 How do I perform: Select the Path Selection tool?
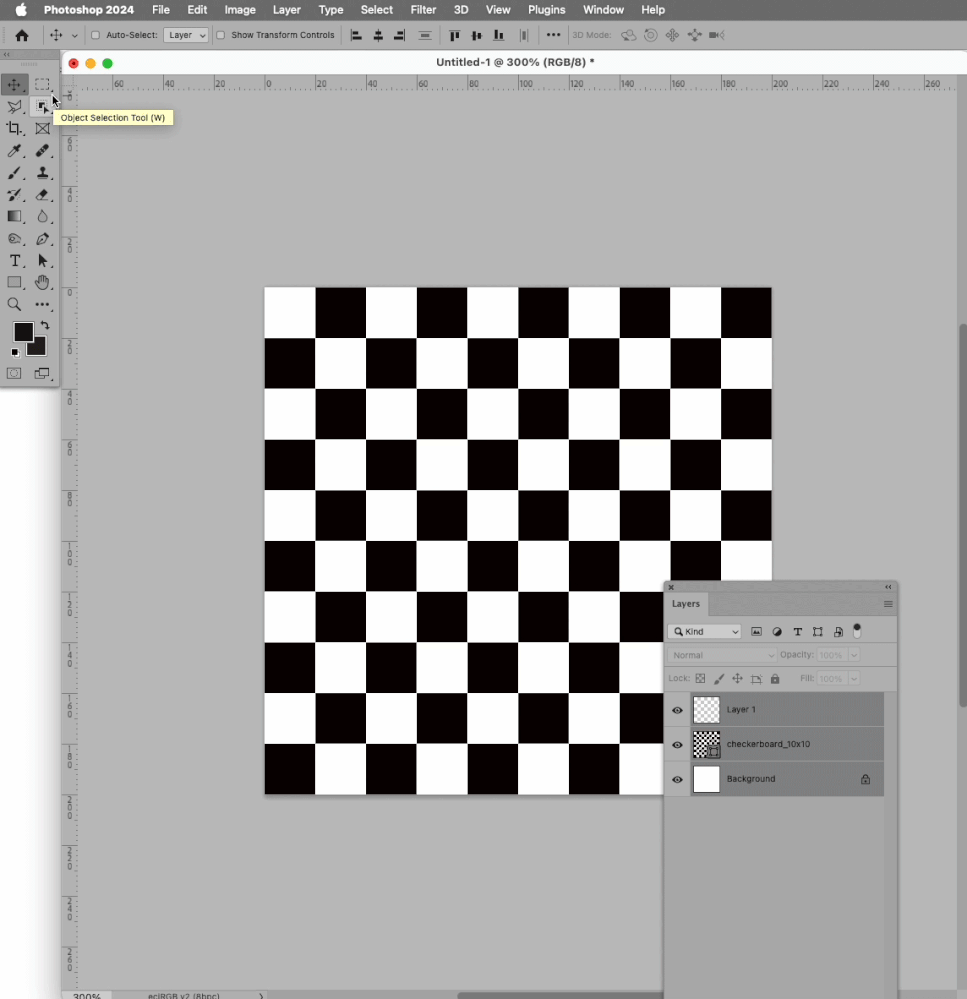(42, 261)
